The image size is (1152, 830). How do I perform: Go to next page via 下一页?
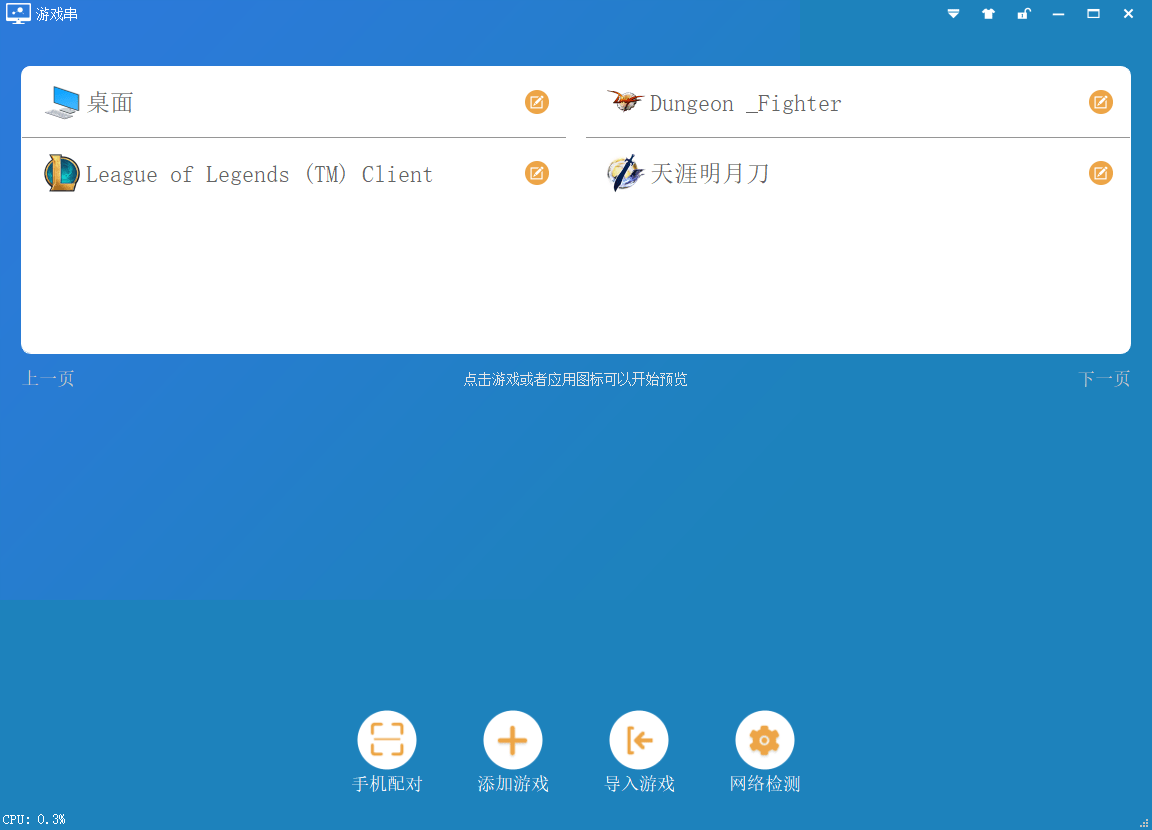pos(1104,379)
